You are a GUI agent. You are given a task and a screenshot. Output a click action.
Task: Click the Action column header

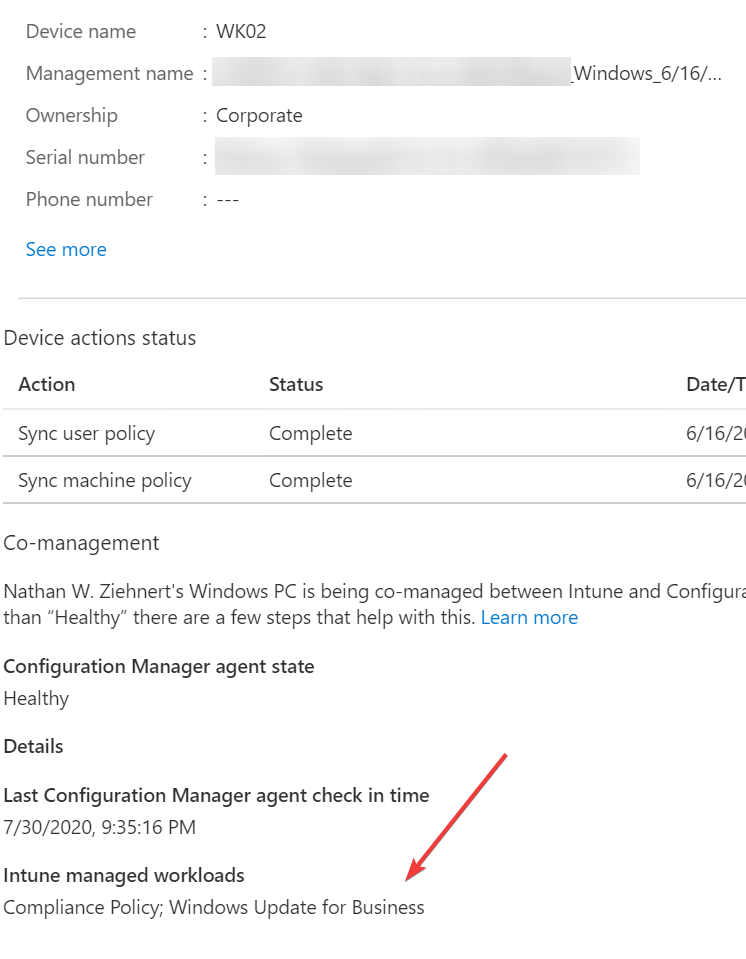47,384
